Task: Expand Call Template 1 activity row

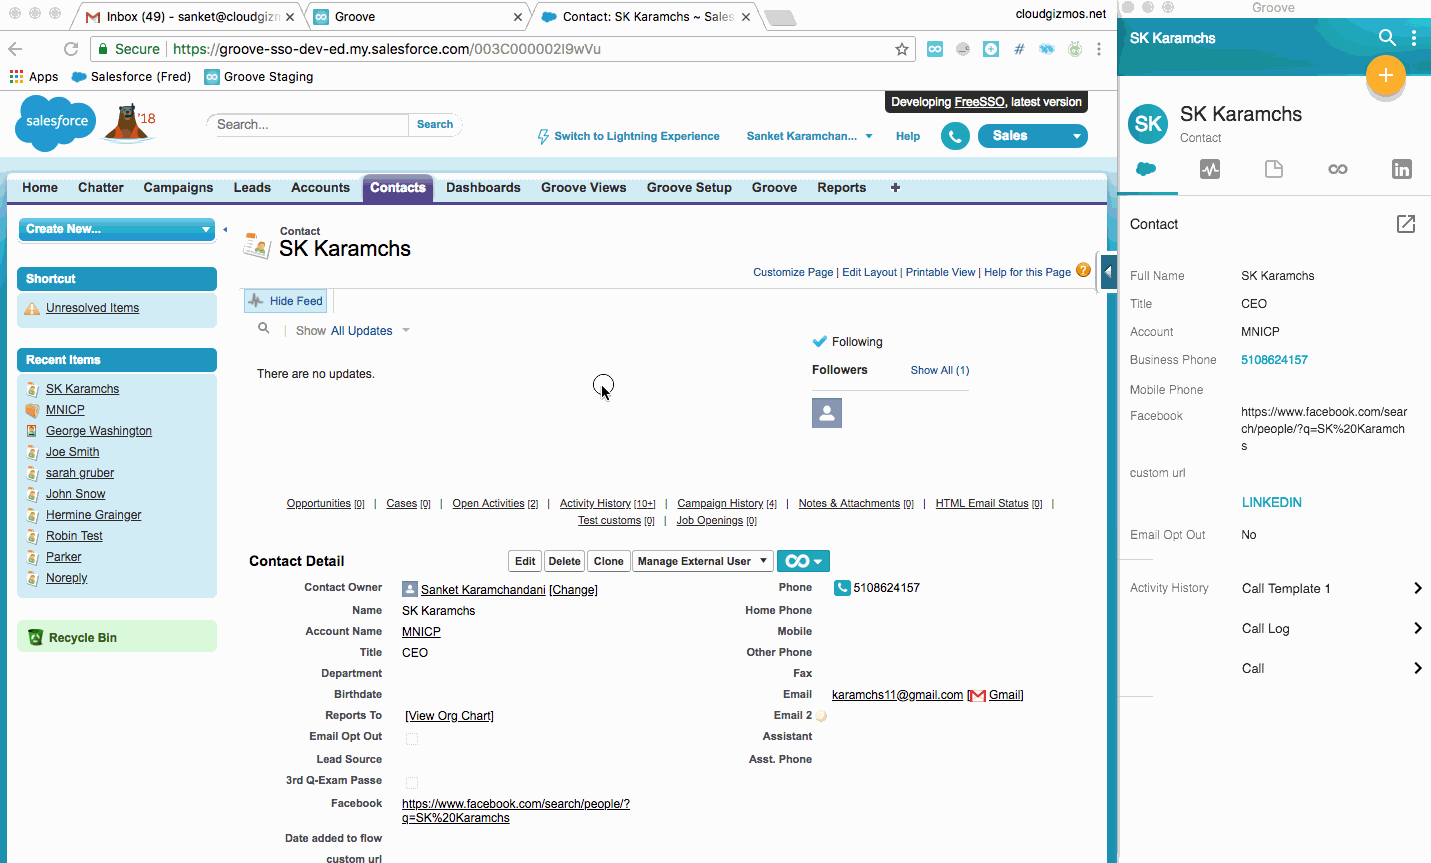Action: tap(1331, 588)
